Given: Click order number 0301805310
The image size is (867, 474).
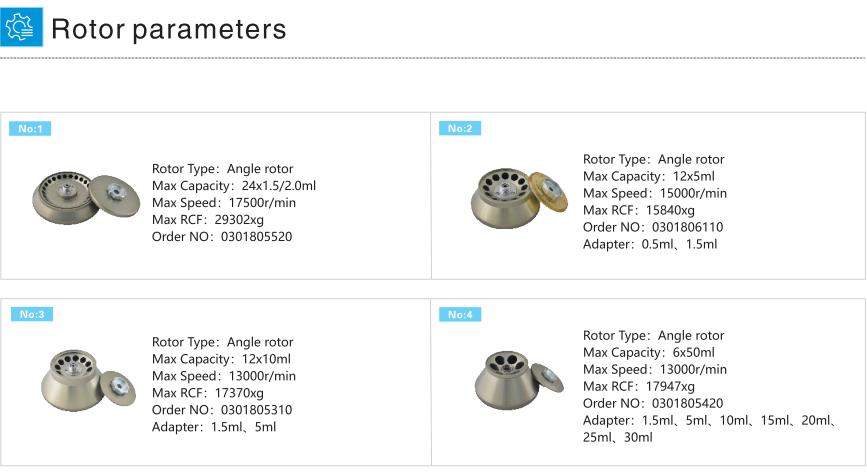Looking at the screenshot, I should point(222,410).
